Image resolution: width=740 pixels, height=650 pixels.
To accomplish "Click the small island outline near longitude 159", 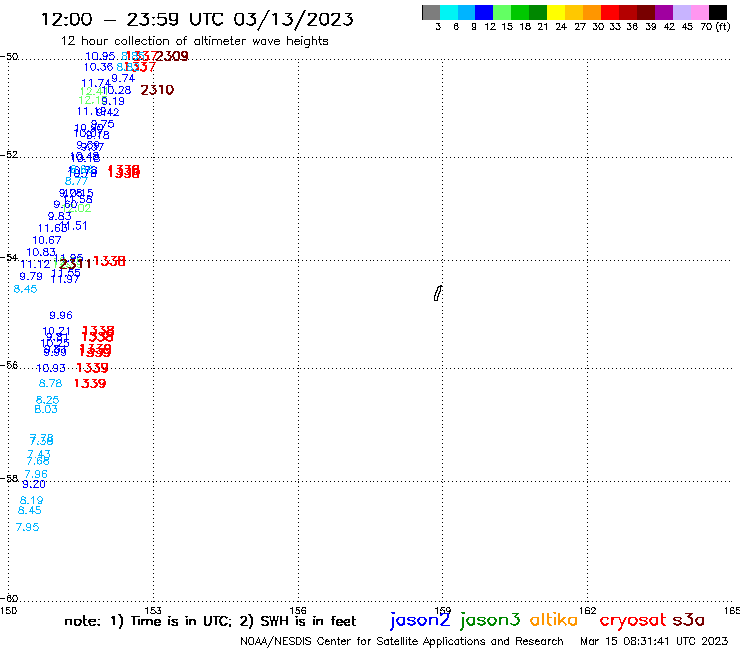I will point(438,293).
